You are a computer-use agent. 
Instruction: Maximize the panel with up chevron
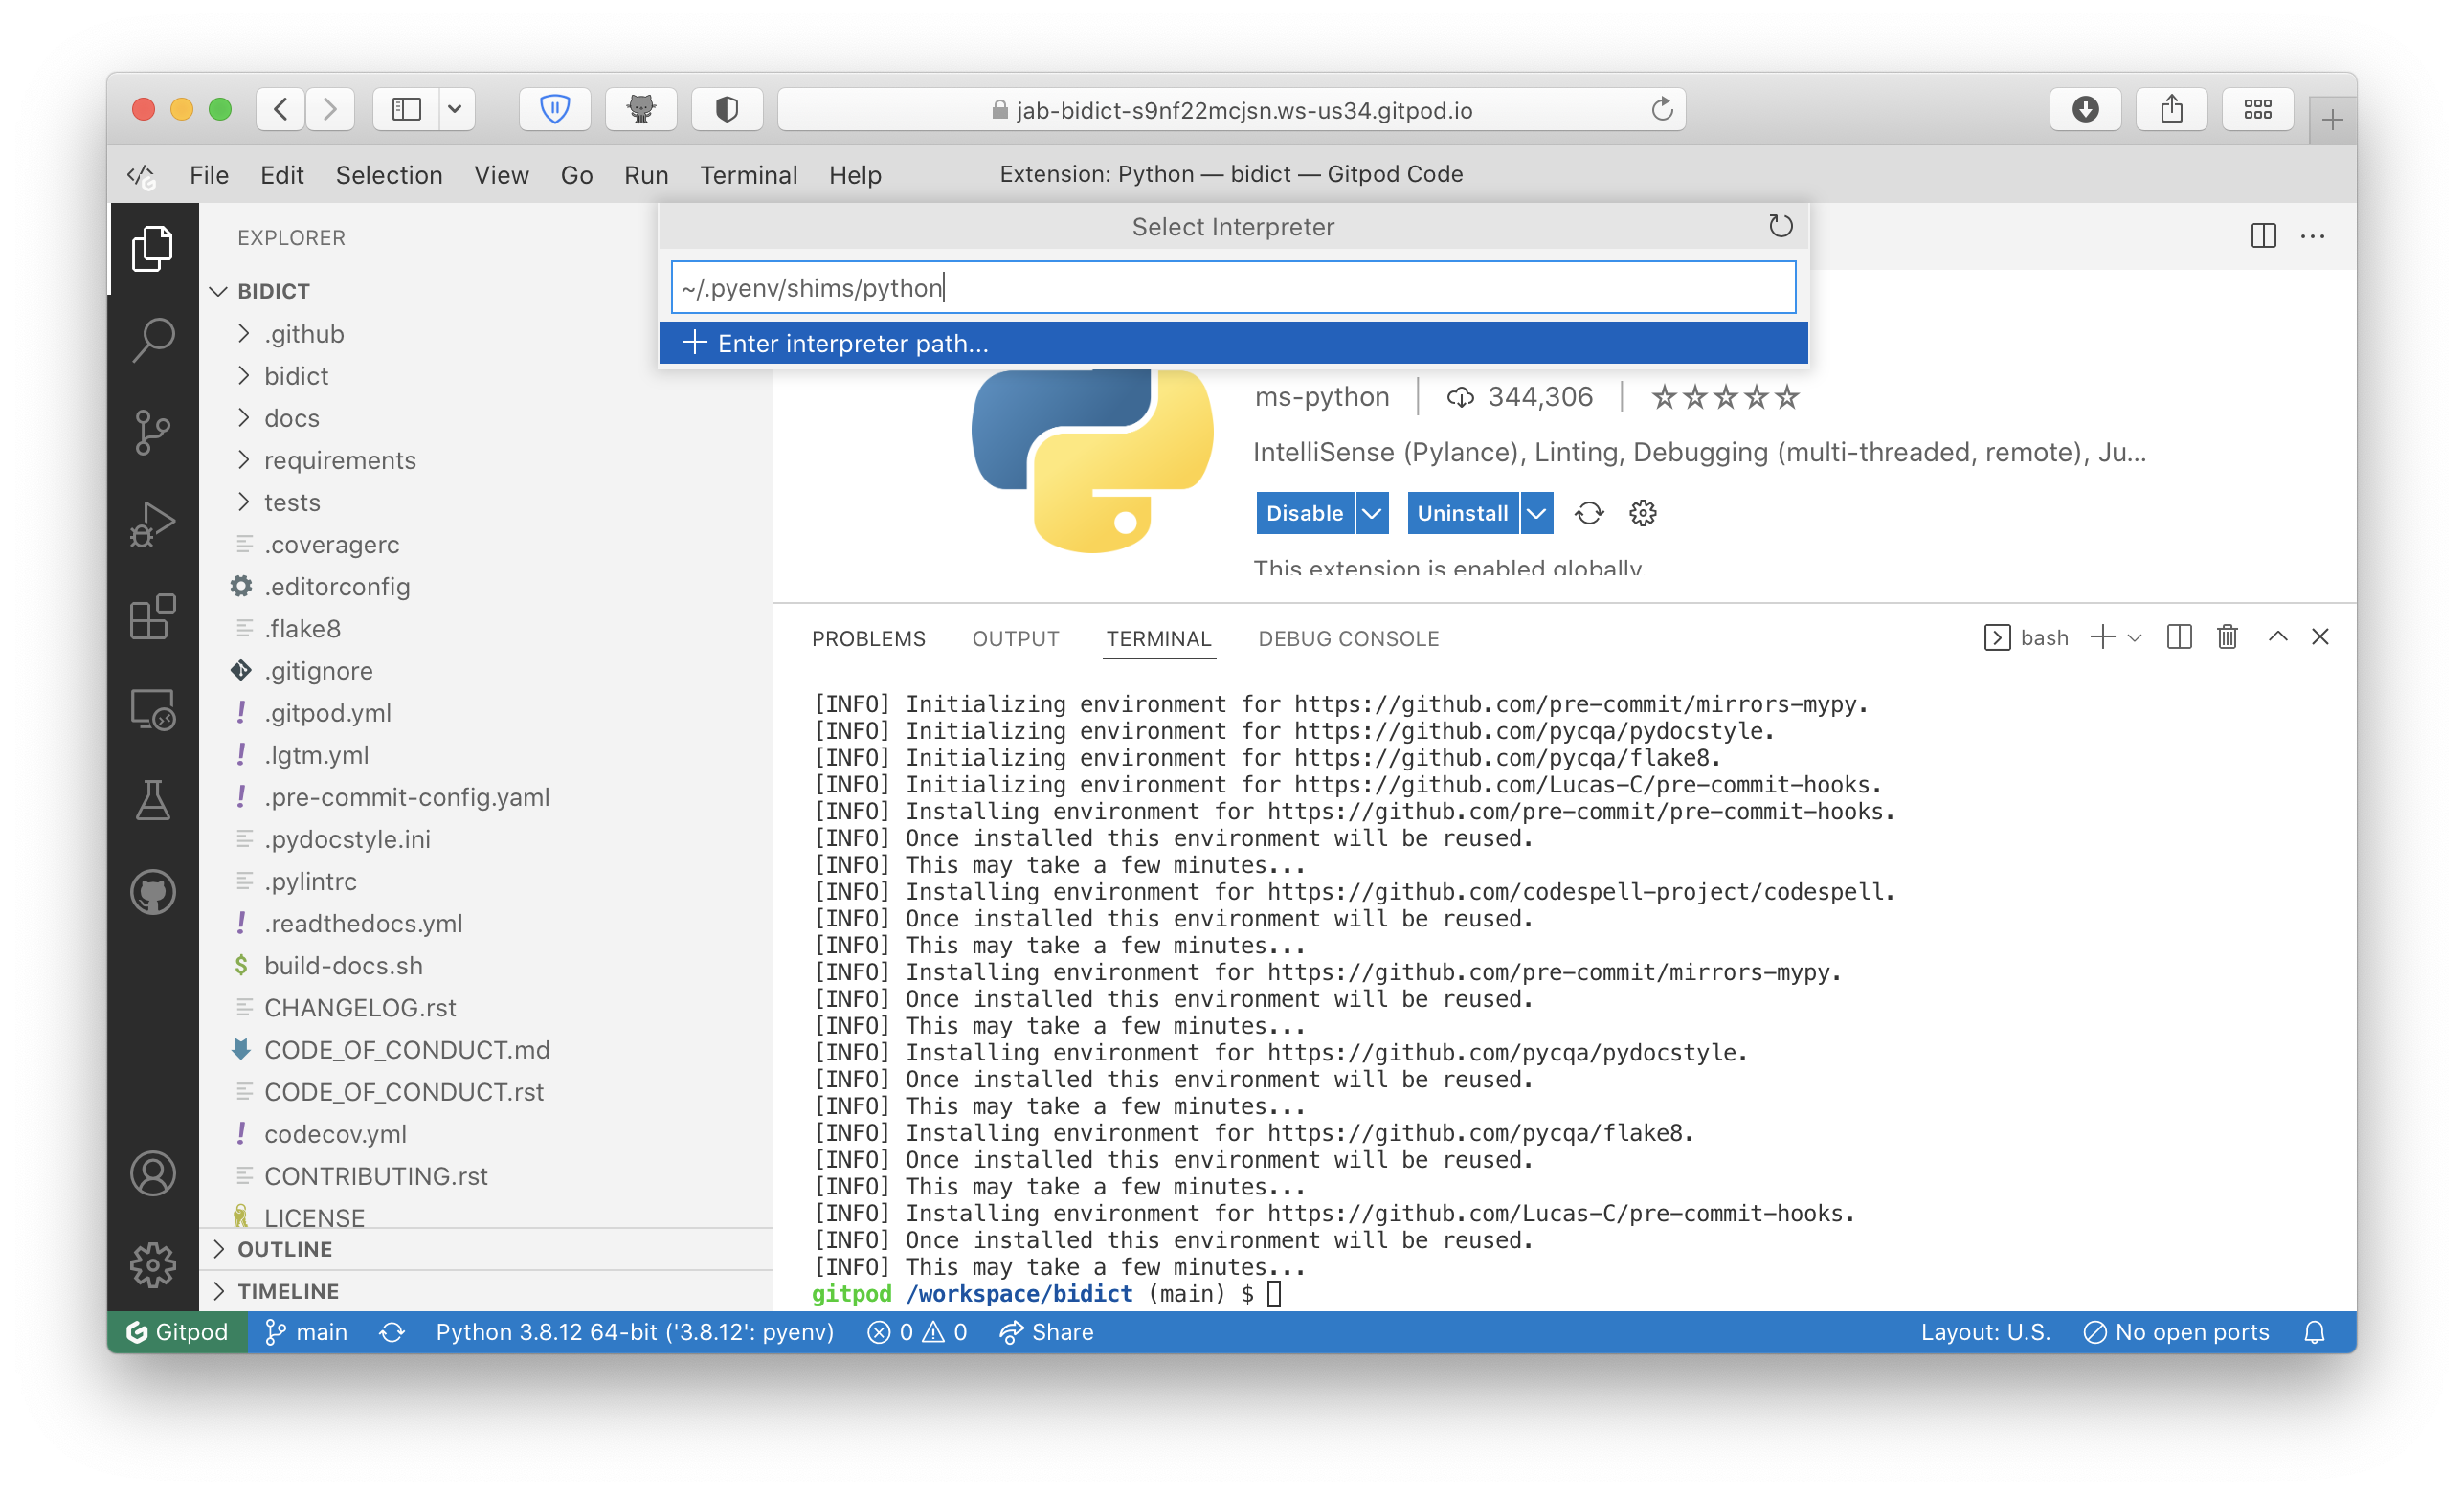[x=2277, y=636]
